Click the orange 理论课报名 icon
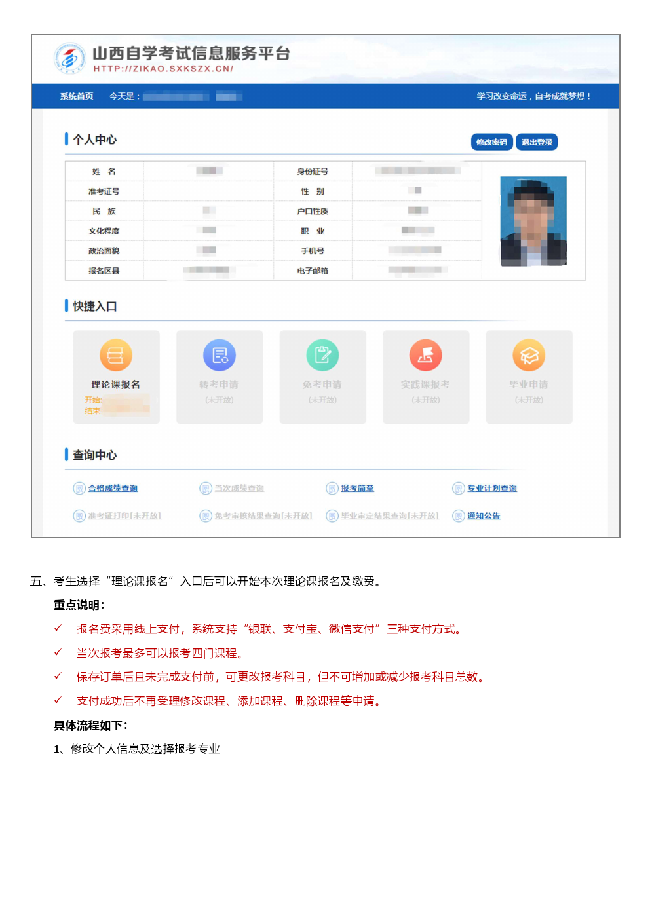 pos(116,355)
